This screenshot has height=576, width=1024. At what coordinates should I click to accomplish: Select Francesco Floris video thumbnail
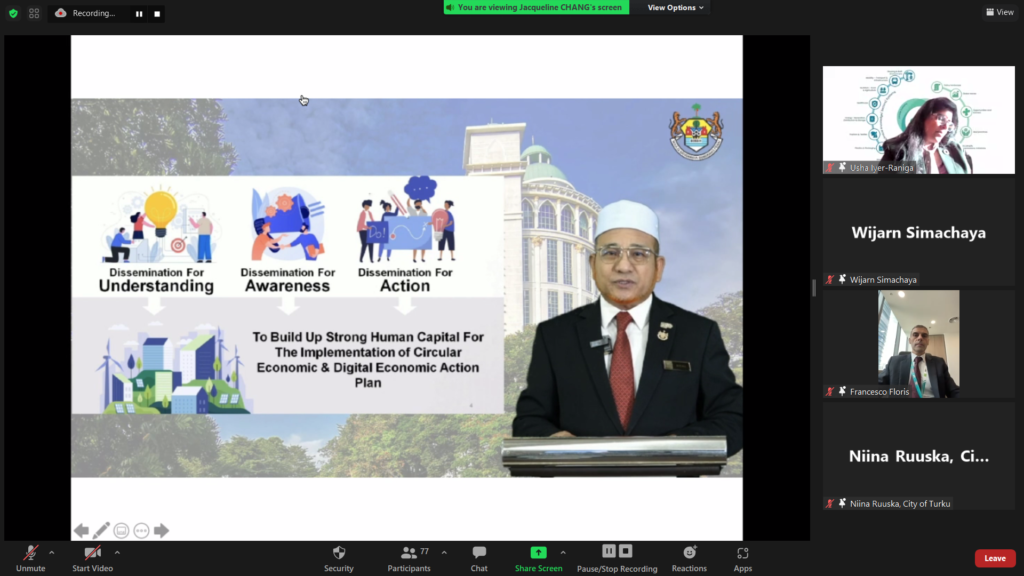pyautogui.click(x=918, y=344)
